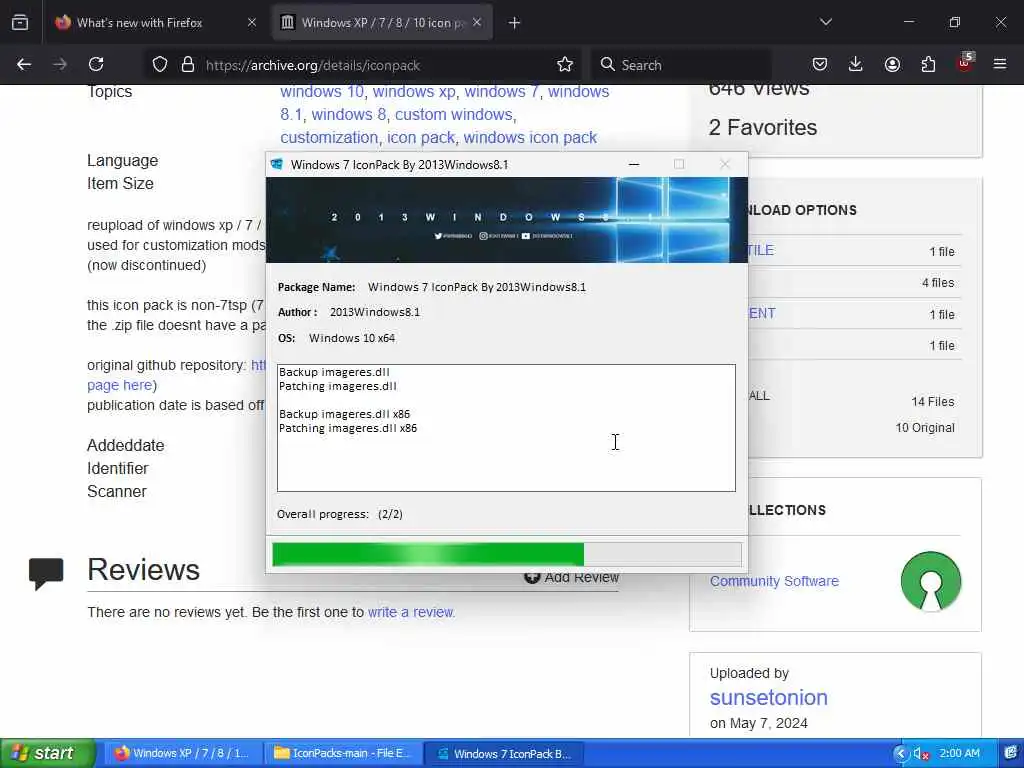Image resolution: width=1024 pixels, height=768 pixels.
Task: Click the Reviews speech bubble icon
Action: click(x=46, y=574)
